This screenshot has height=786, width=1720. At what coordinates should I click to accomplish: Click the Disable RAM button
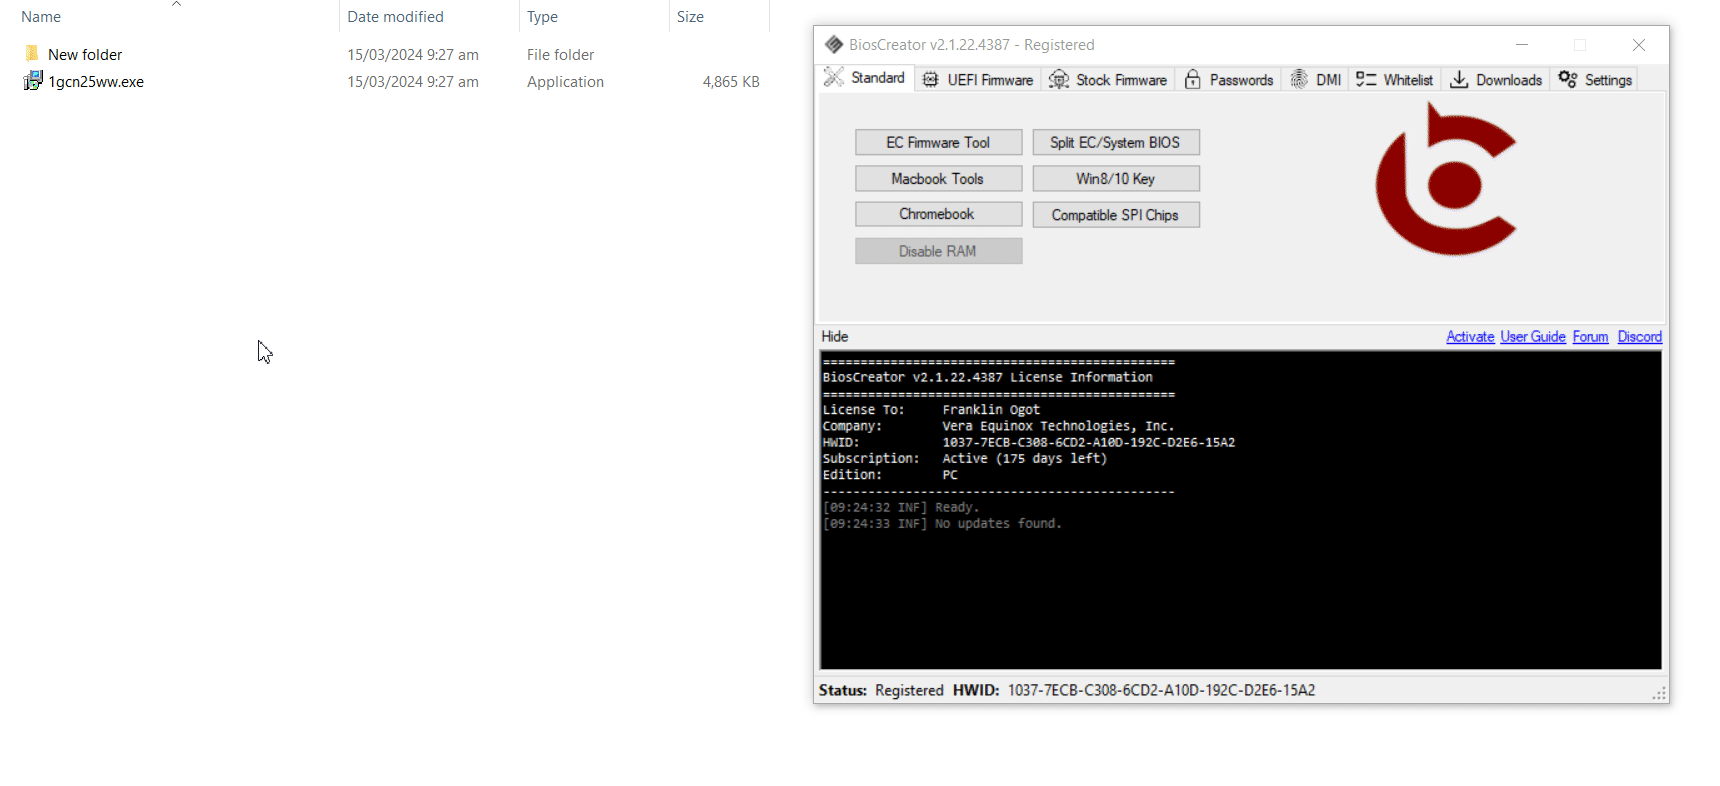click(x=938, y=251)
